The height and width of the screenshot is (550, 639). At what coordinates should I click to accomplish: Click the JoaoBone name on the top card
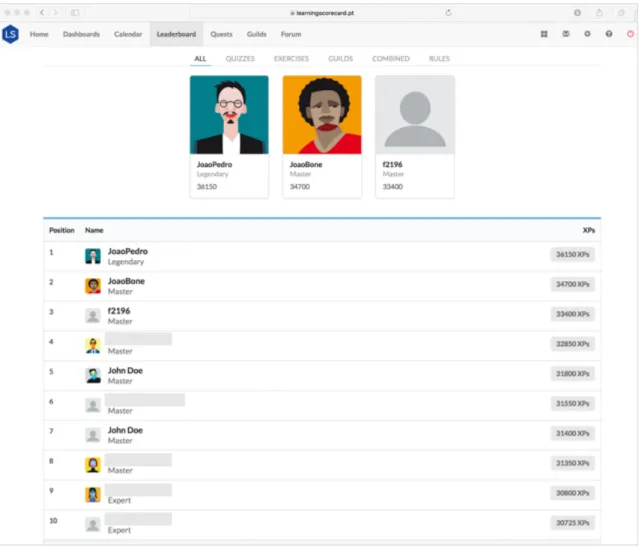[306, 165]
